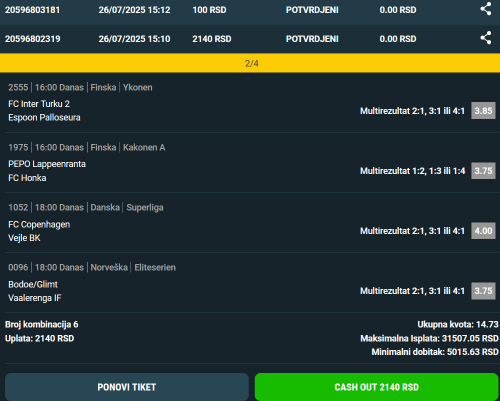Open ticket row 20596803181
This screenshot has width=500, height=401.
tap(250, 11)
